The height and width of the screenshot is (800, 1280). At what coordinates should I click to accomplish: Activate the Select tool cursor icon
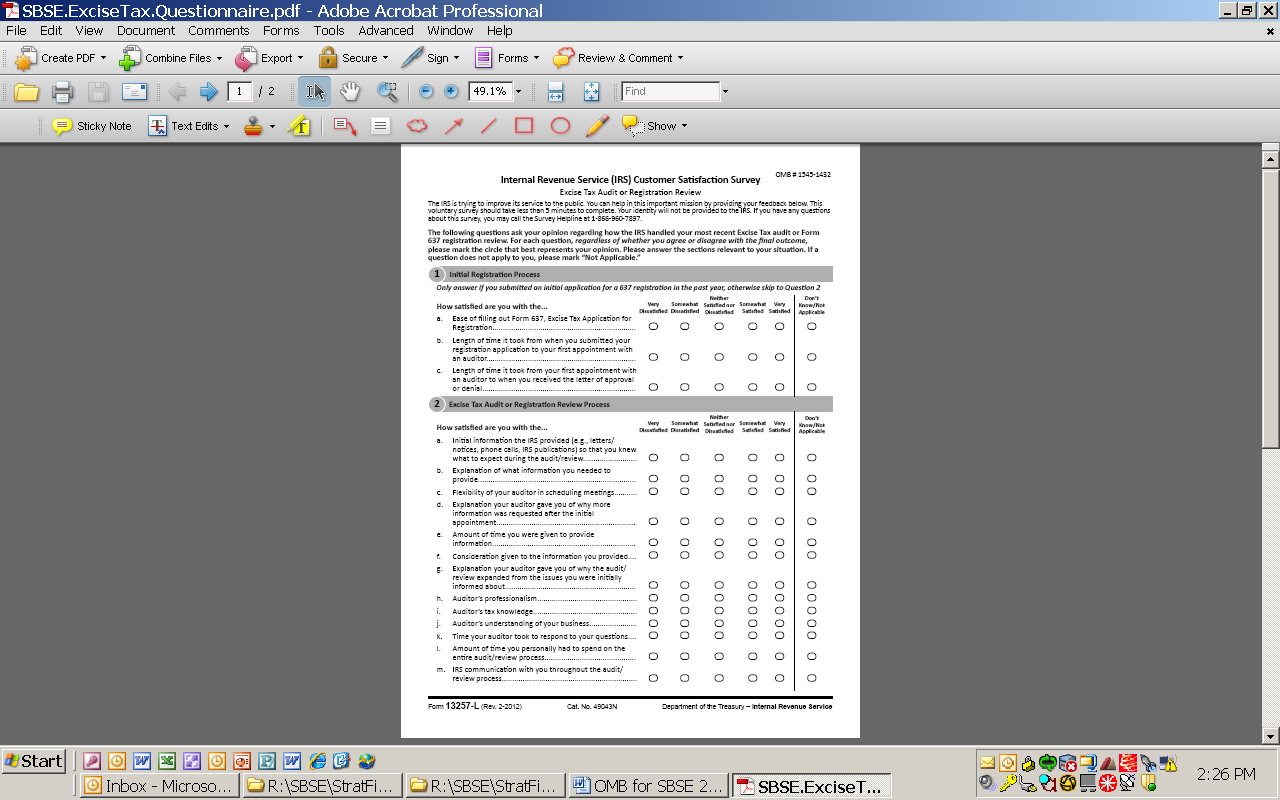pos(314,92)
